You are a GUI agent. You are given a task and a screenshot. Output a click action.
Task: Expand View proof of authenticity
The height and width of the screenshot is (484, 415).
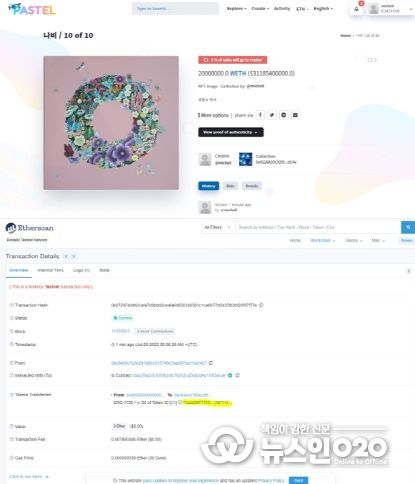(x=231, y=132)
